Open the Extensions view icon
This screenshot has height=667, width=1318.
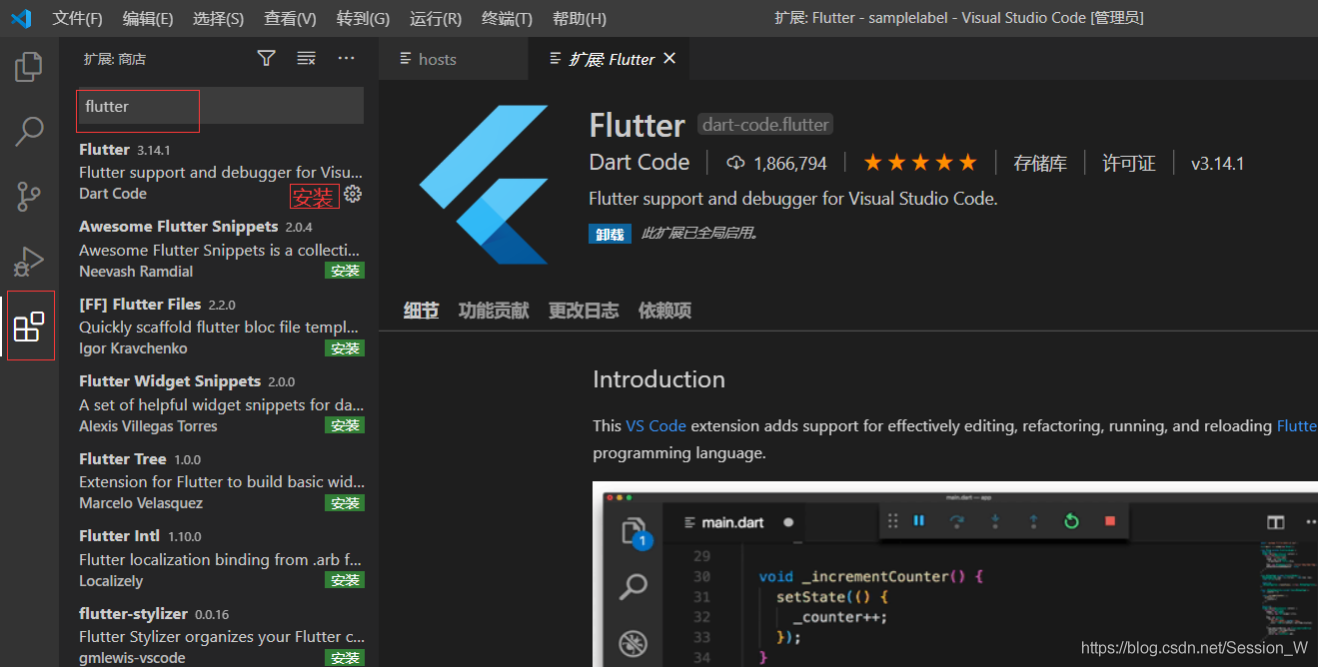coord(29,326)
